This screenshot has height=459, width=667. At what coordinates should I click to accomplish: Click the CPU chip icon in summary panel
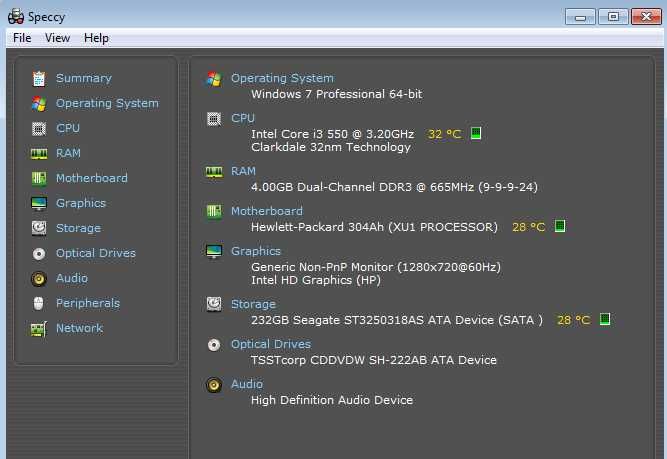tap(214, 119)
